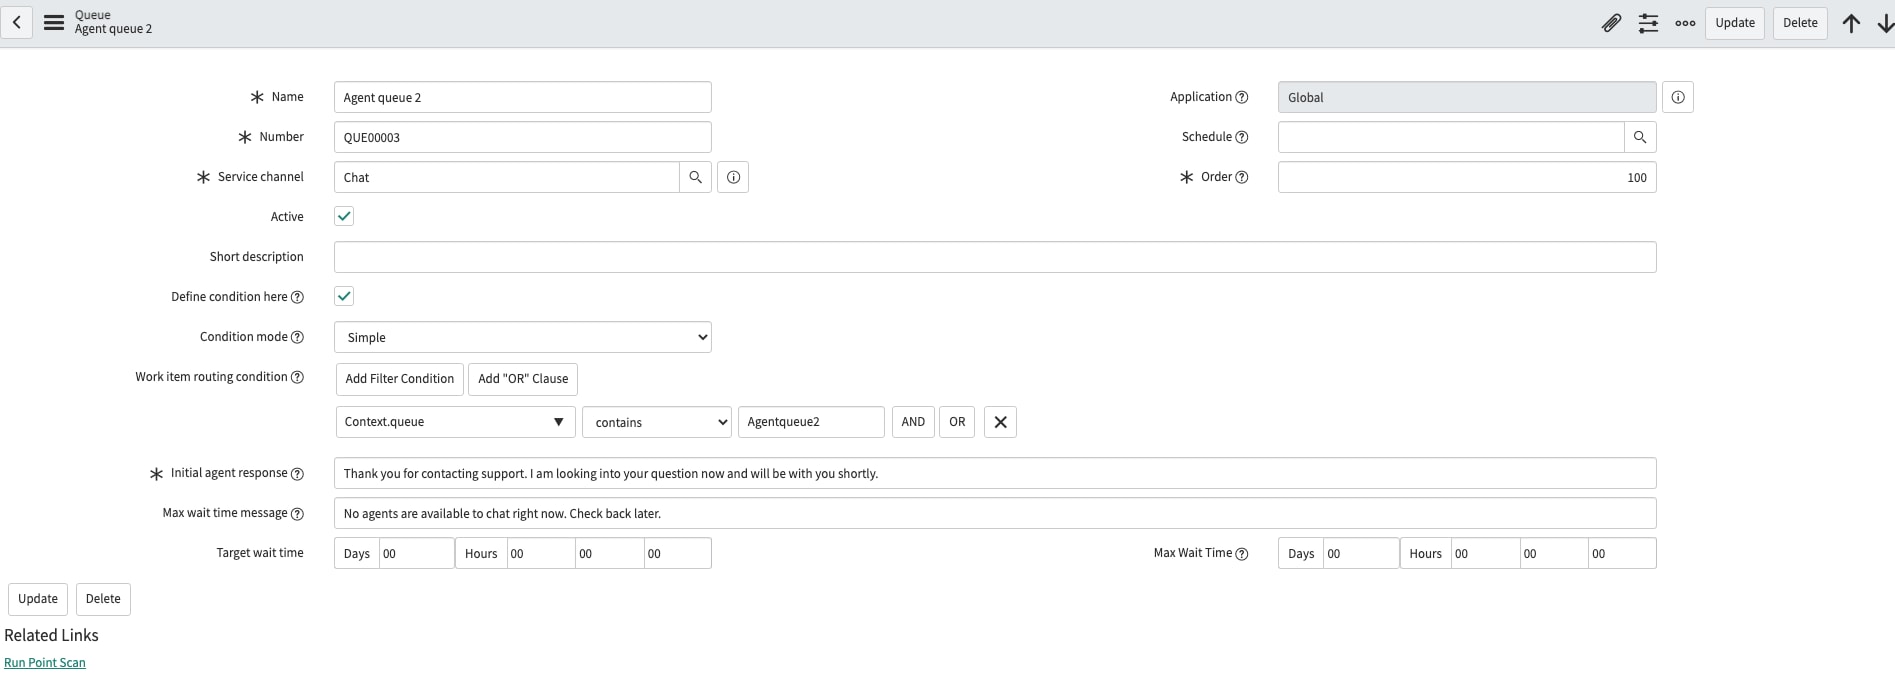Open the Condition mode dropdown

(523, 337)
